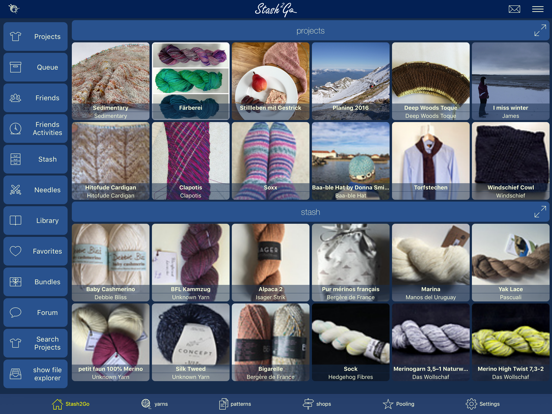Open Settings in the bottom bar
The width and height of the screenshot is (552, 414).
click(483, 404)
